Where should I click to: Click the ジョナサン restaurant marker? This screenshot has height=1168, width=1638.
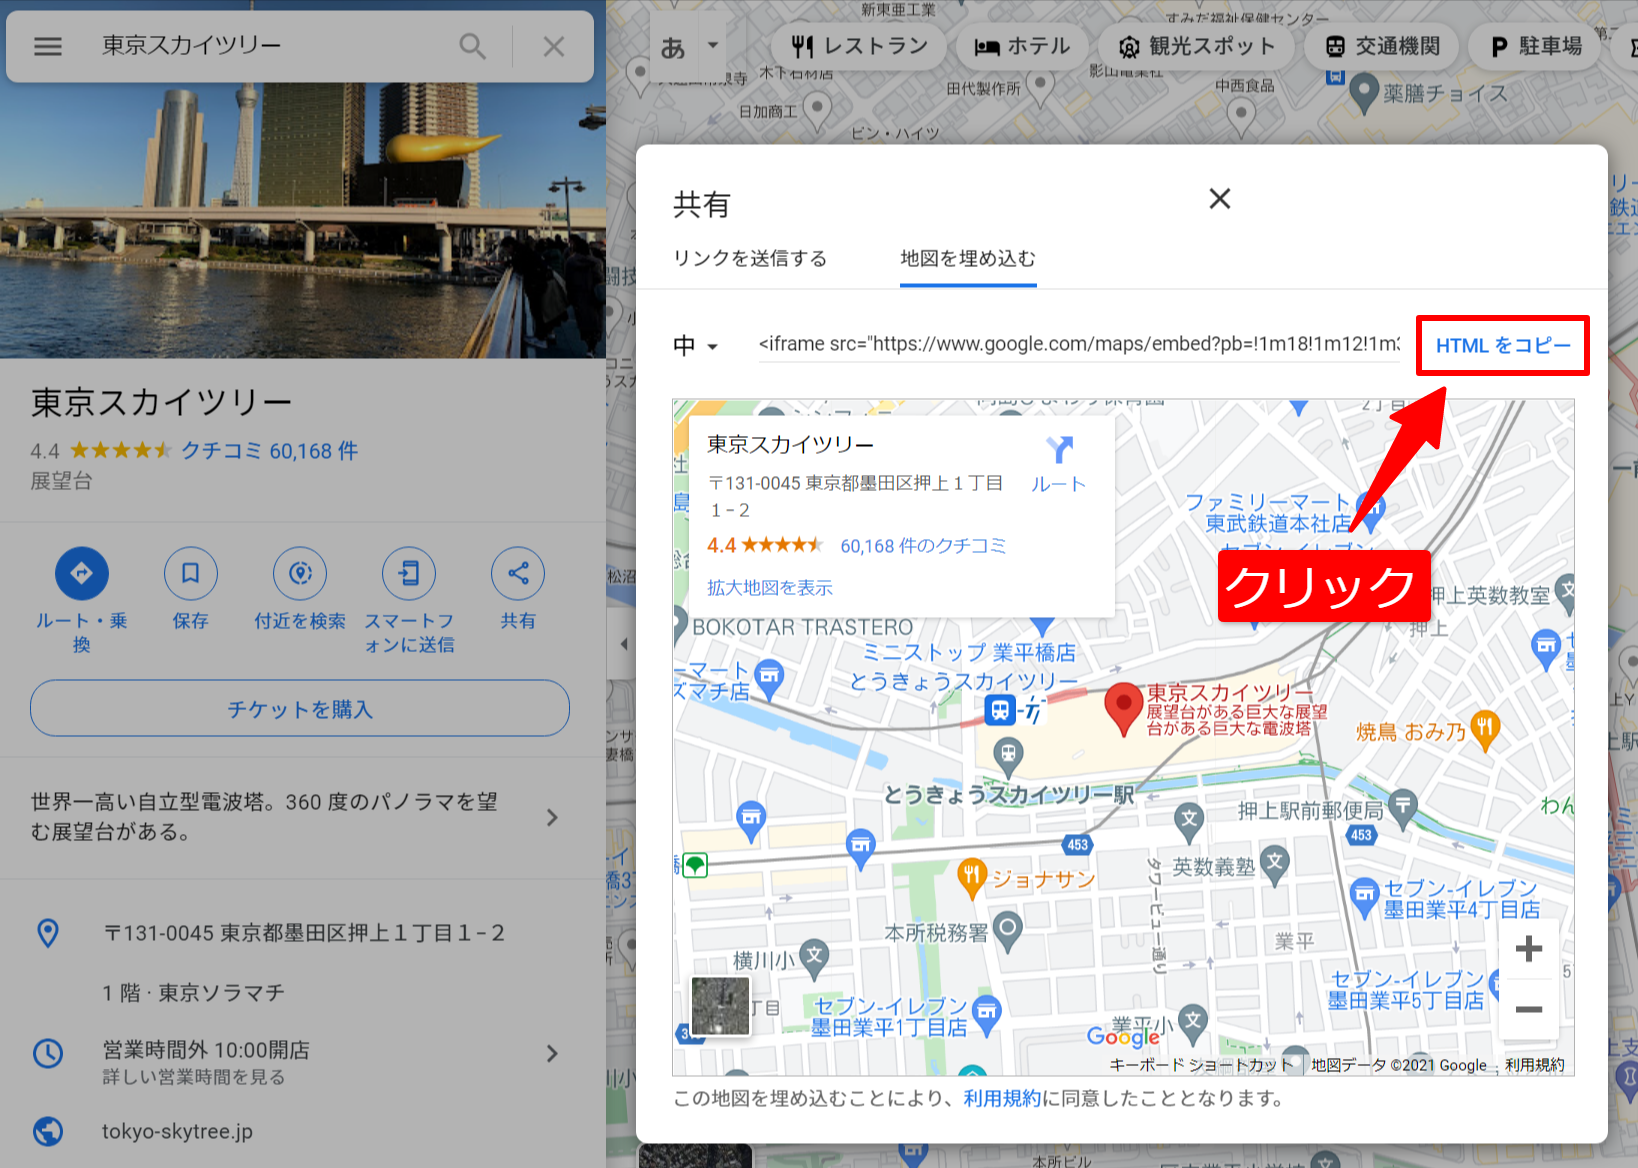[971, 877]
